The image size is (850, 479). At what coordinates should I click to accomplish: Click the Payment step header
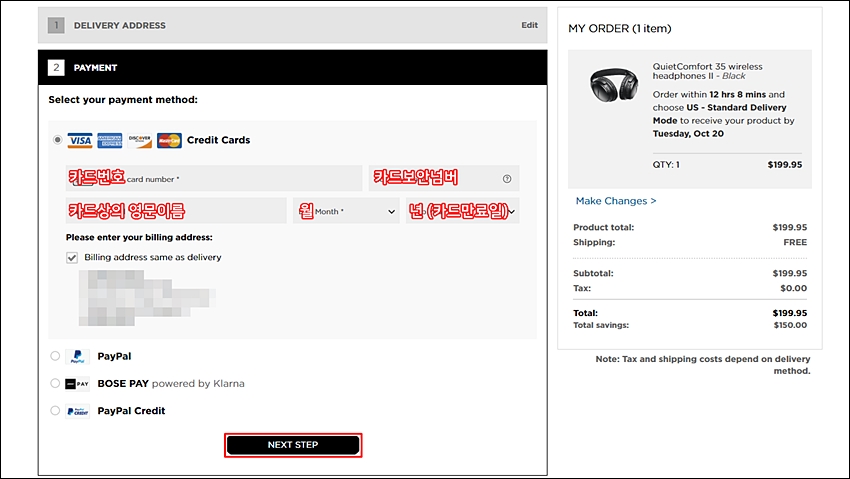[x=292, y=68]
